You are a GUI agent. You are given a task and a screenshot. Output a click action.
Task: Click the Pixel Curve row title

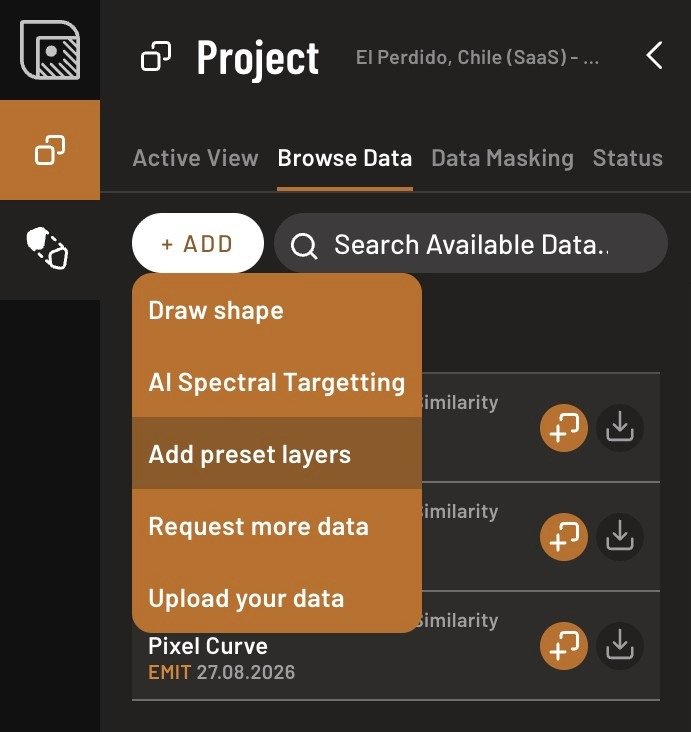pos(208,646)
